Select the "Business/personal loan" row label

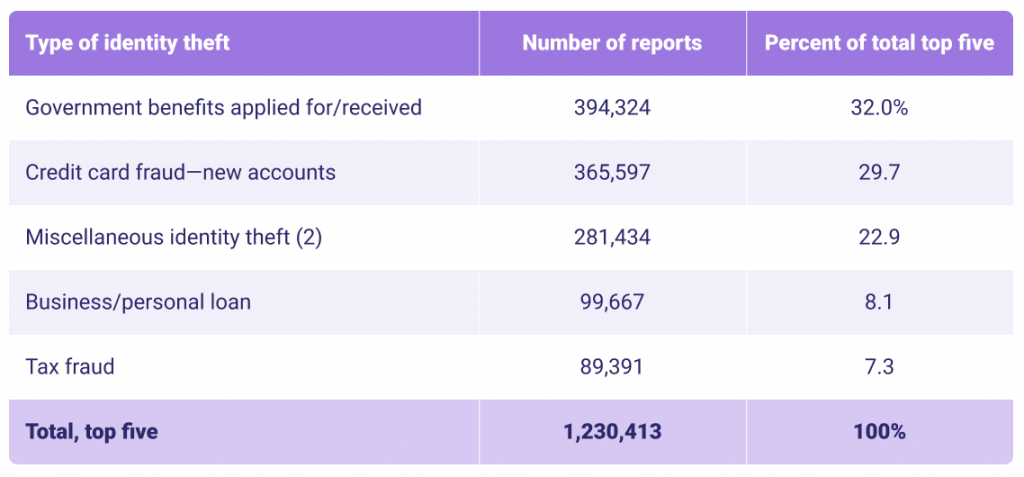point(138,302)
